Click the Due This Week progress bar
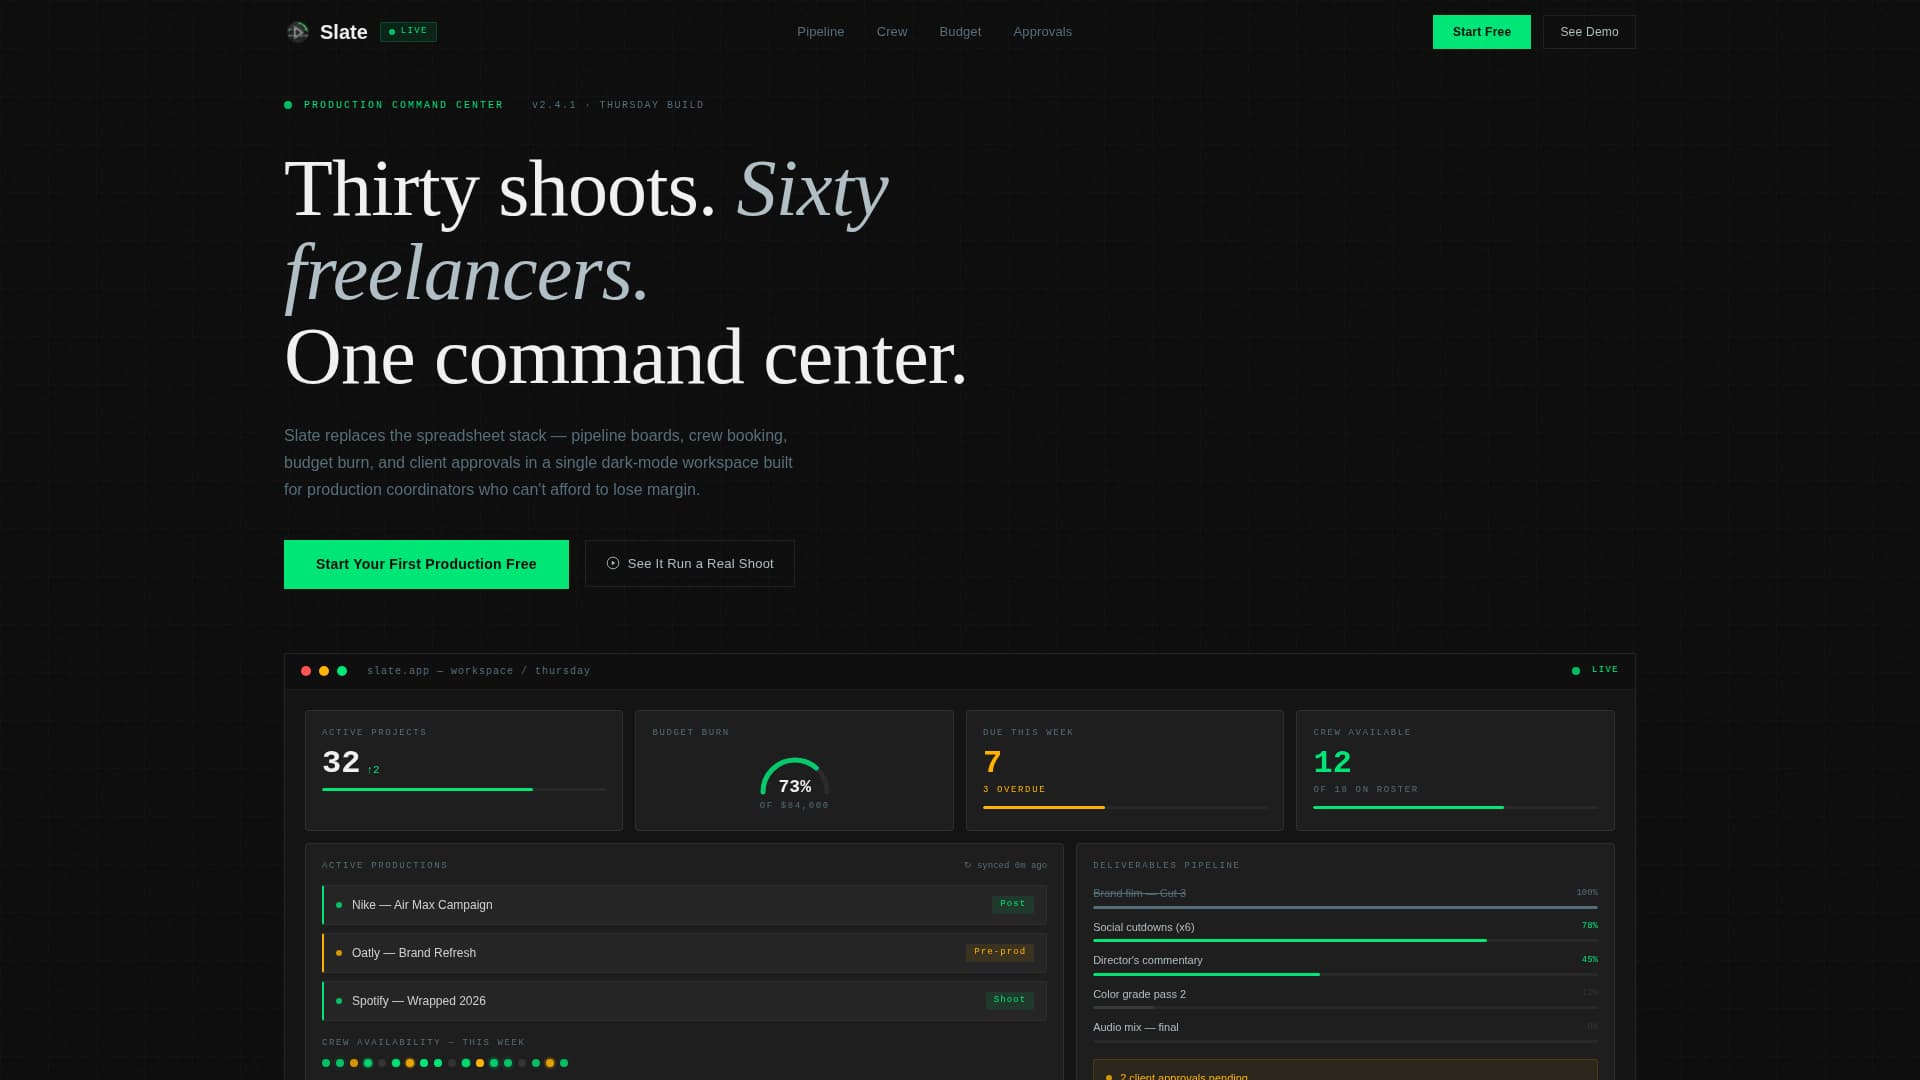1920x1080 pixels. pyautogui.click(x=1125, y=807)
